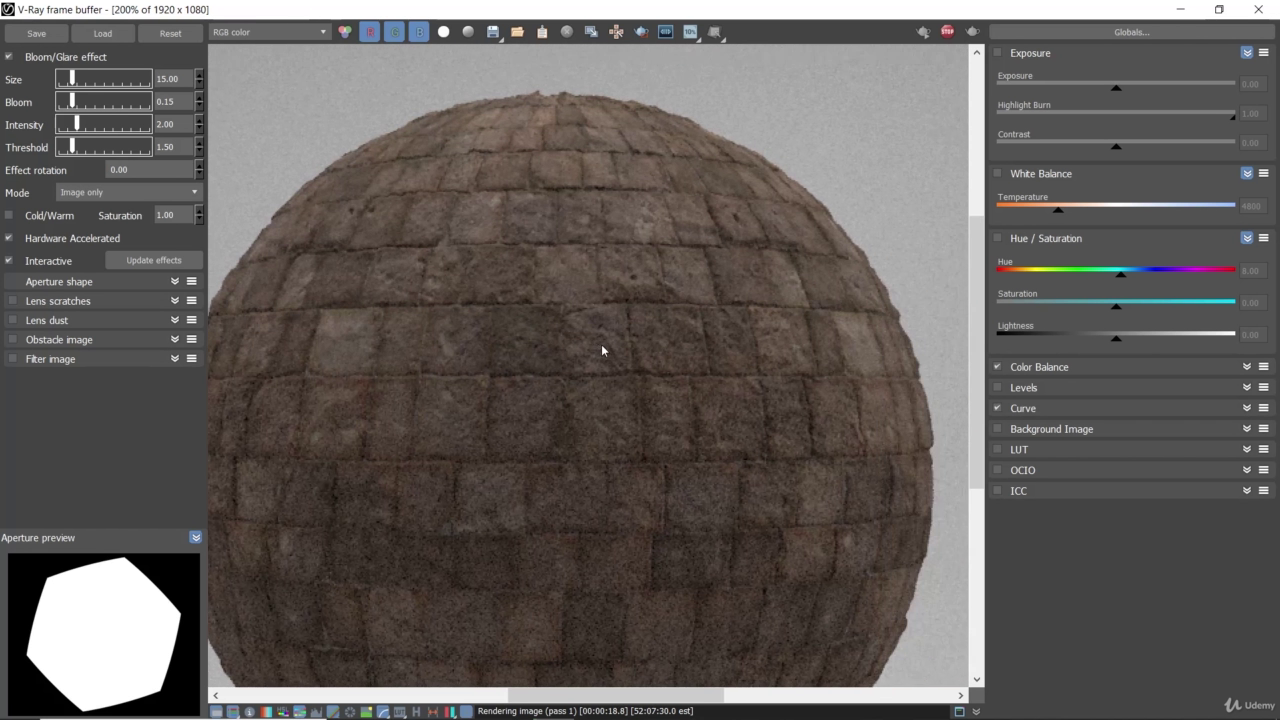1280x720 pixels.
Task: Switch to RGB channels view icon
Action: click(x=345, y=32)
